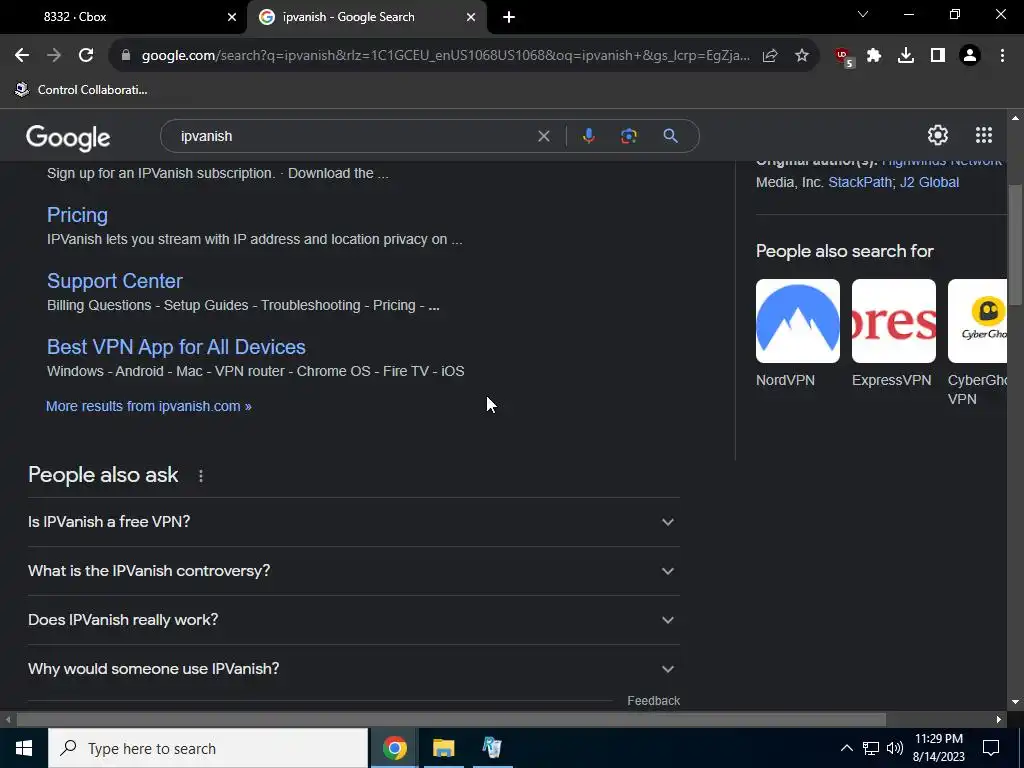
Task: Open the Control Collaborati... bookmark
Action: click(x=82, y=89)
